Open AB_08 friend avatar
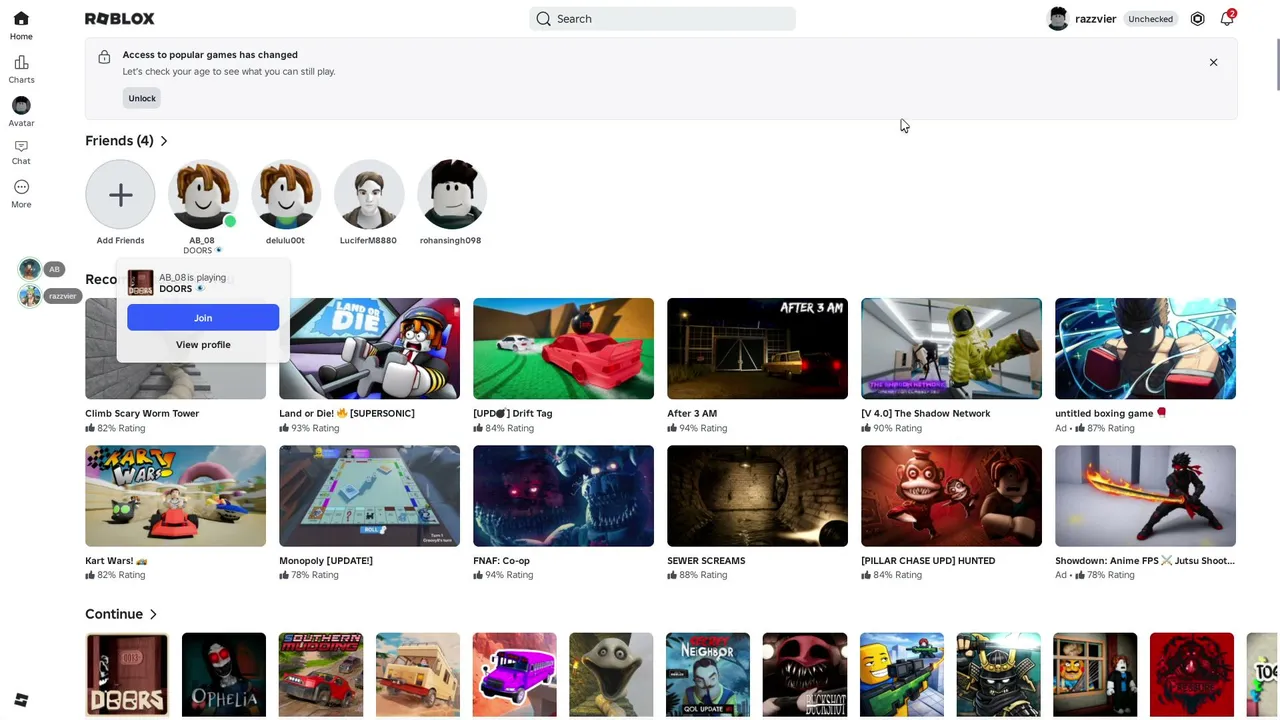Image resolution: width=1280 pixels, height=720 pixels. pos(203,194)
